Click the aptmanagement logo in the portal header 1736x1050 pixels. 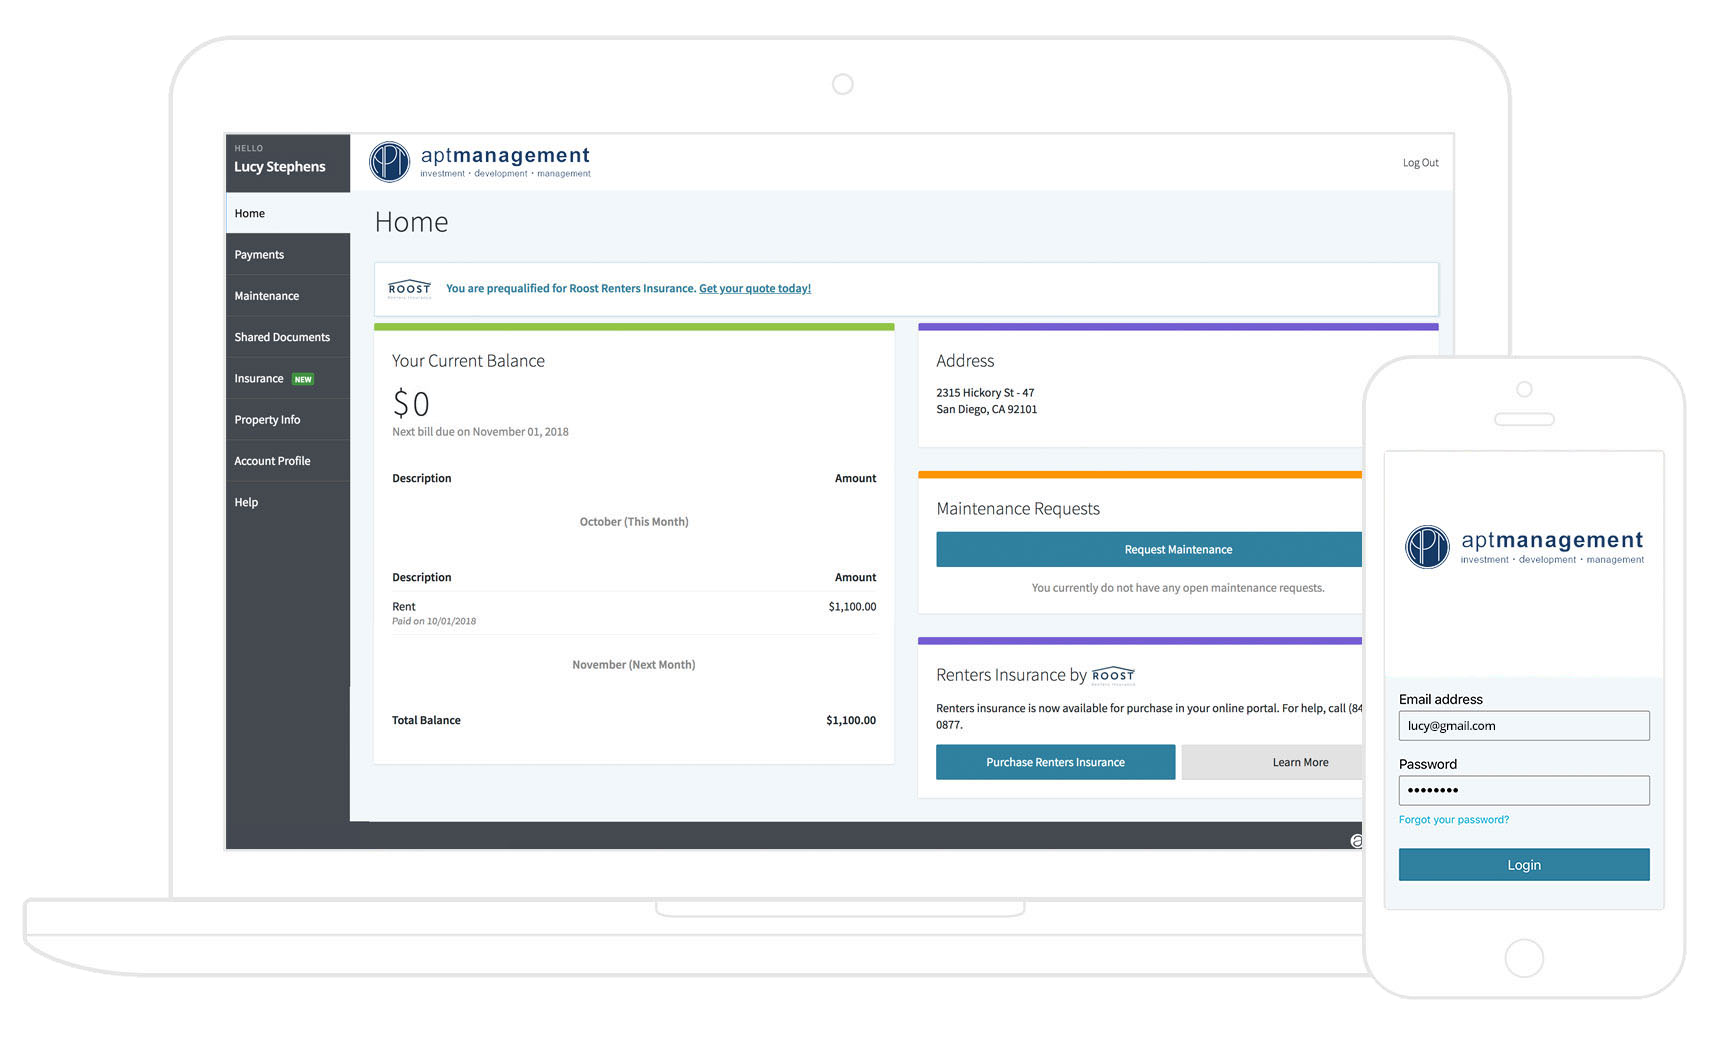pos(480,161)
